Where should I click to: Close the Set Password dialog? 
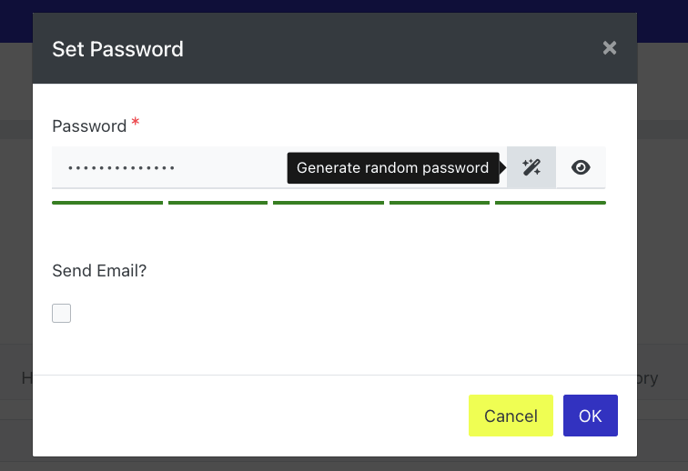(x=609, y=48)
